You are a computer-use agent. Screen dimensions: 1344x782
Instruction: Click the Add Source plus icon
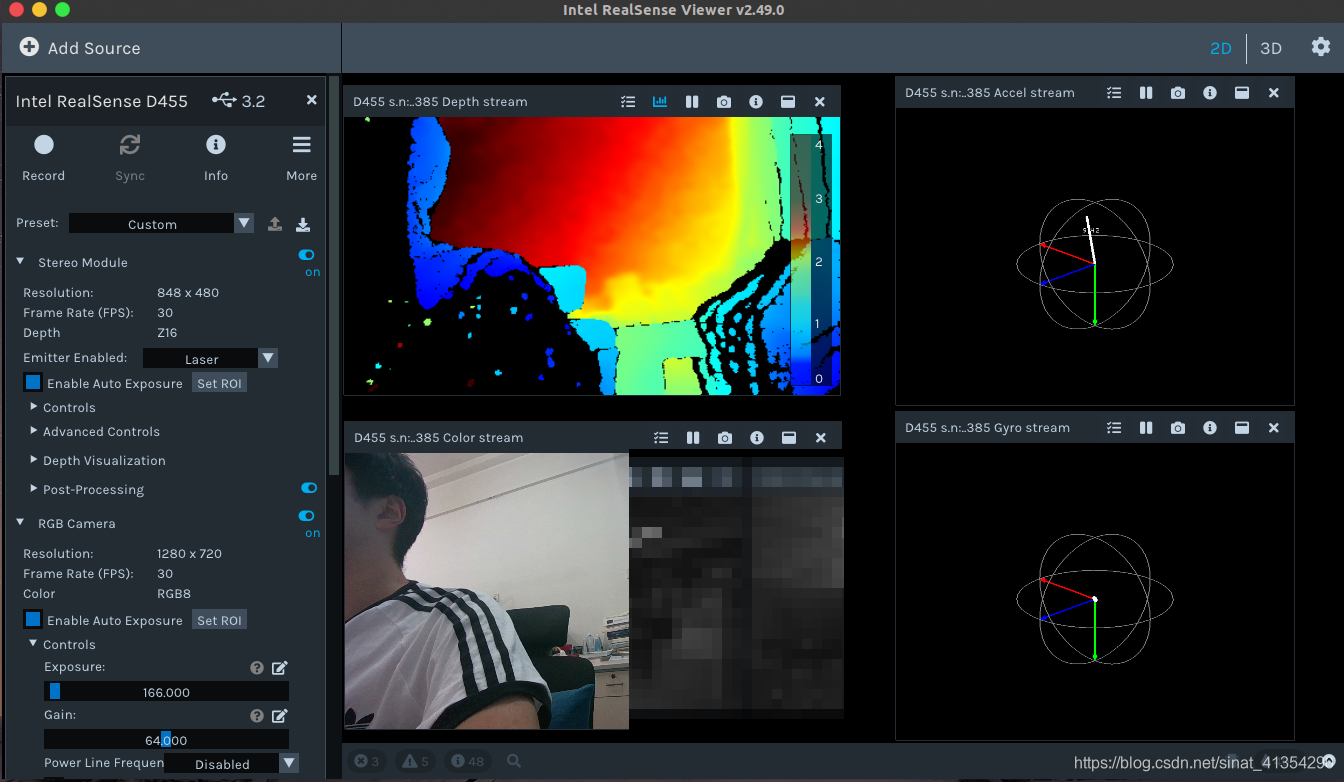tap(29, 47)
